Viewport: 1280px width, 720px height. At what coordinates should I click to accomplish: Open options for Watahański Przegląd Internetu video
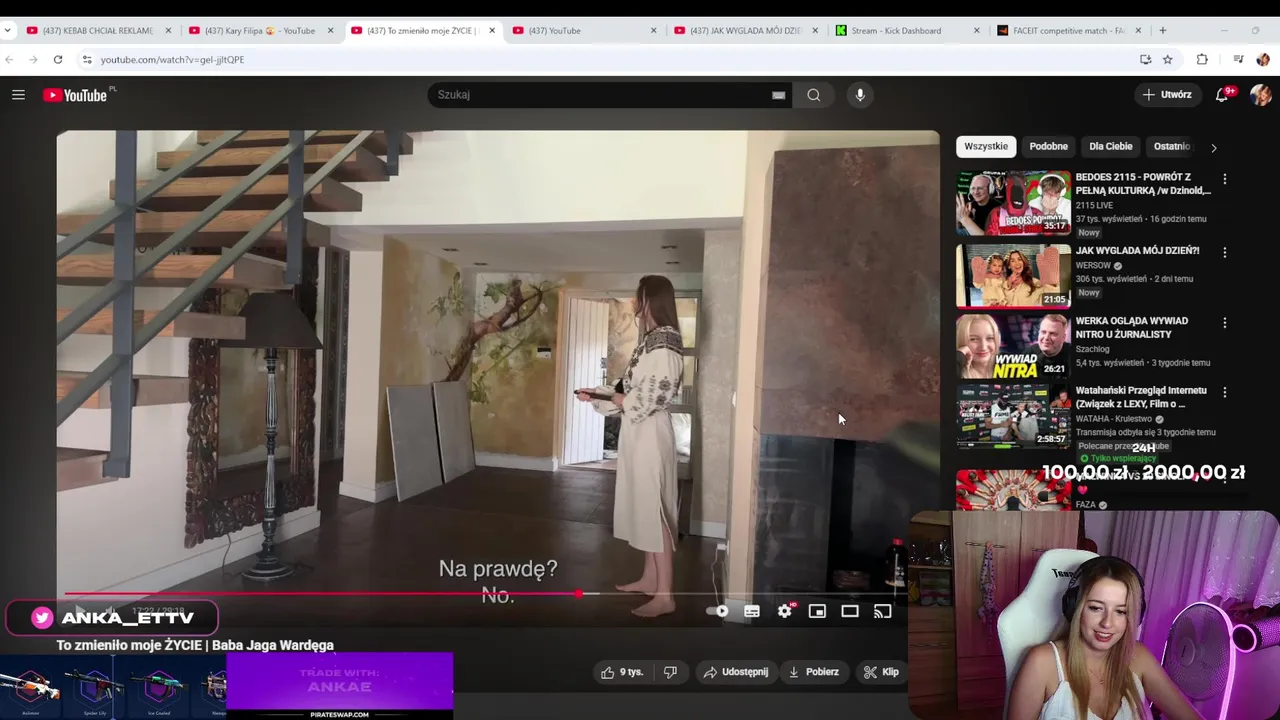(x=1225, y=393)
